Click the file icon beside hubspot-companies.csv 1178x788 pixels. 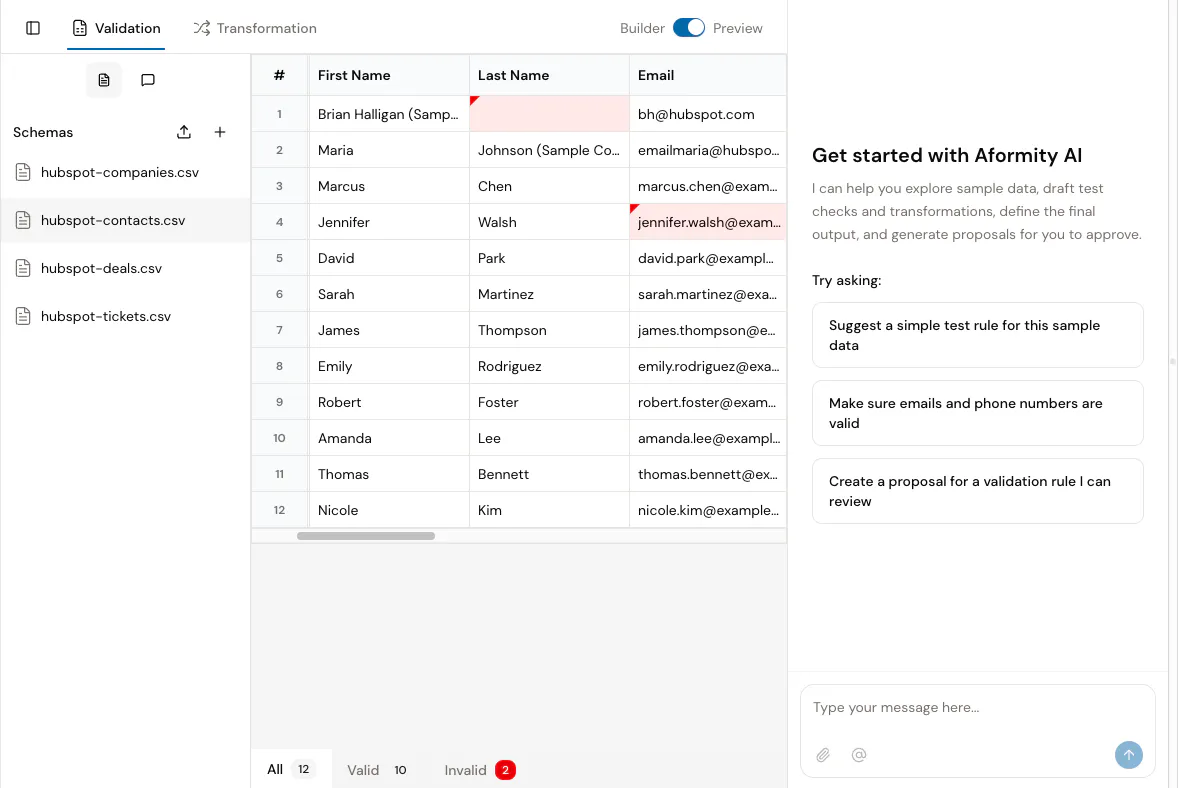23,172
